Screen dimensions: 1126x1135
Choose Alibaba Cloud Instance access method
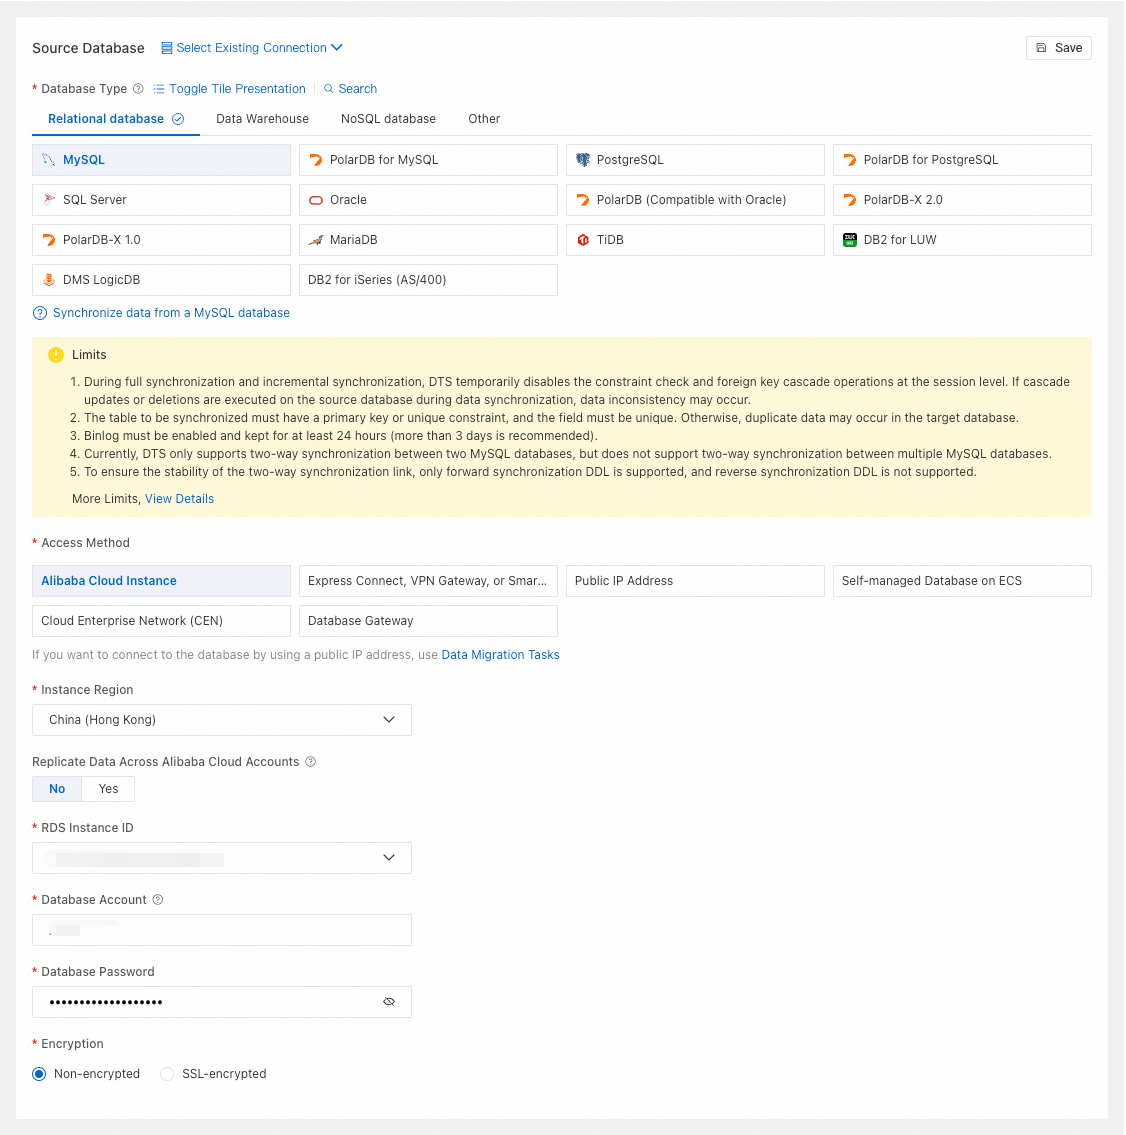(x=161, y=581)
